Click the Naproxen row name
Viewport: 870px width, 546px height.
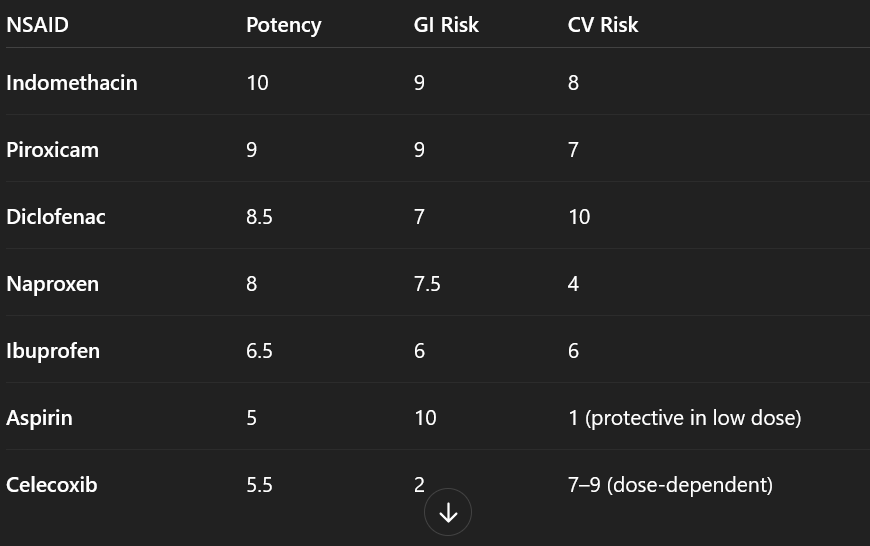52,285
